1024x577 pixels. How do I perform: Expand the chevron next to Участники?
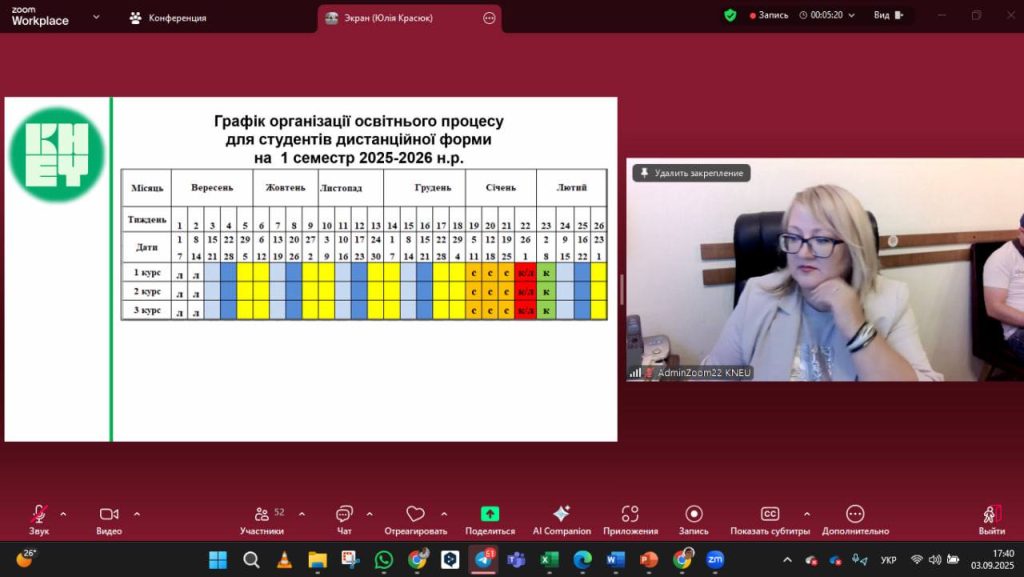pos(302,514)
